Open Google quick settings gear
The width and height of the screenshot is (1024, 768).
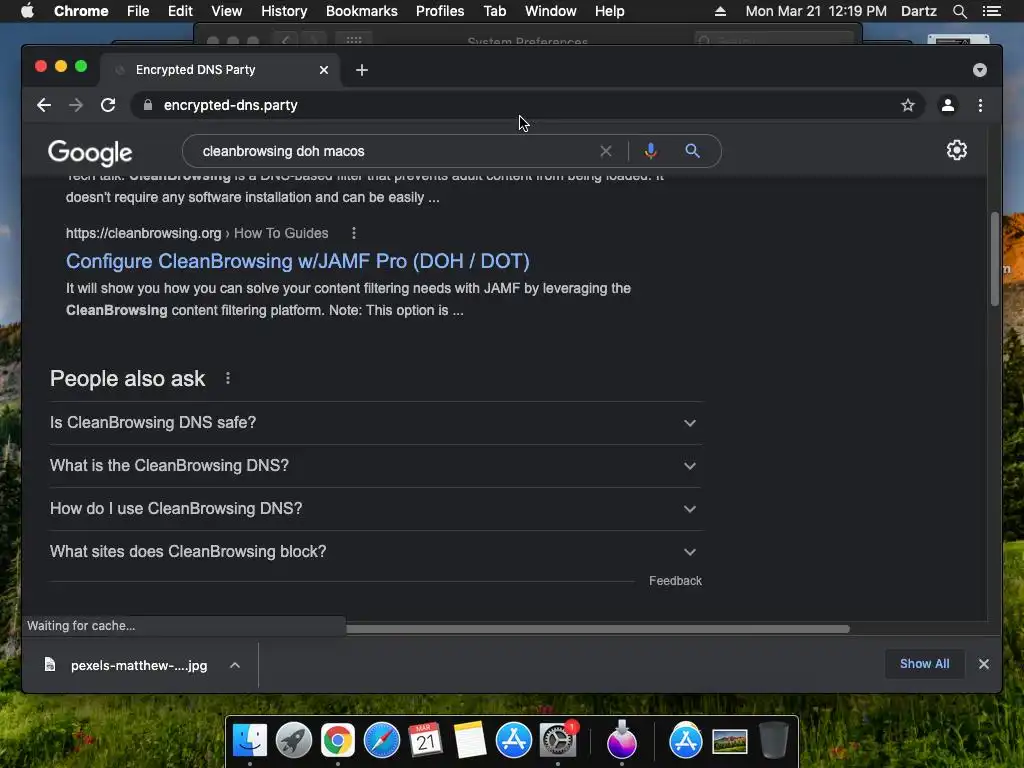point(957,150)
